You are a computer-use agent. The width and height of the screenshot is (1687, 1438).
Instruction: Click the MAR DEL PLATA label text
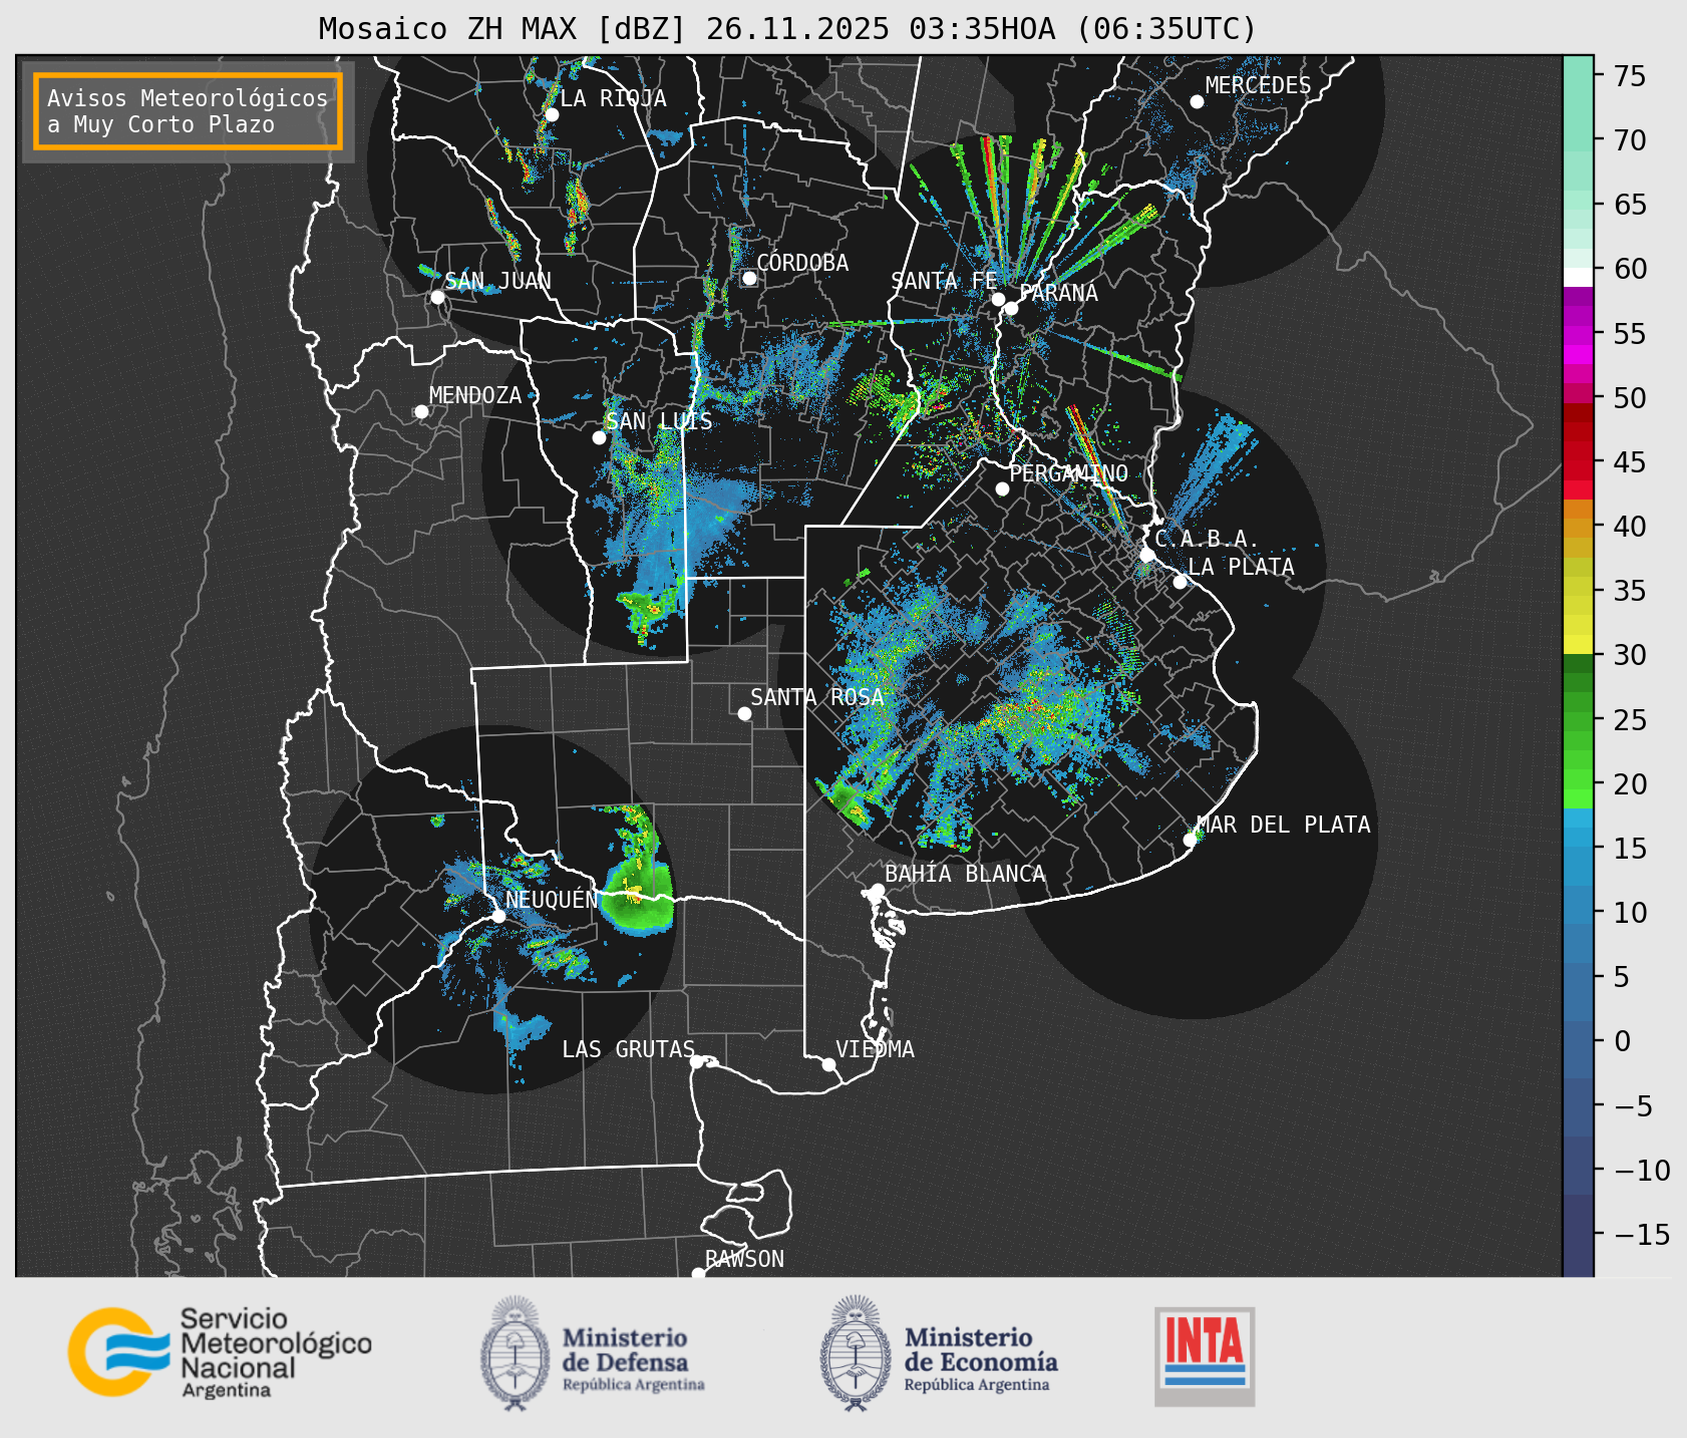tap(1283, 825)
